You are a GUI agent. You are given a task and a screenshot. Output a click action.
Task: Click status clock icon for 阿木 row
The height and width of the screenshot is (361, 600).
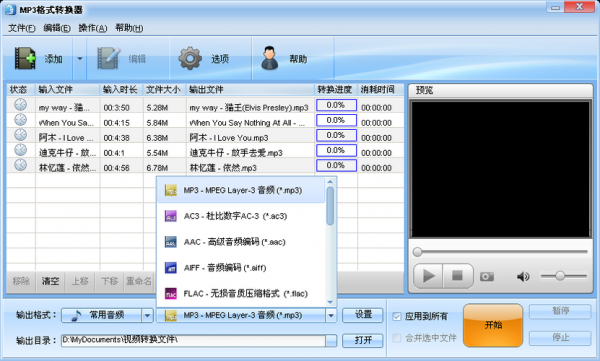point(20,135)
